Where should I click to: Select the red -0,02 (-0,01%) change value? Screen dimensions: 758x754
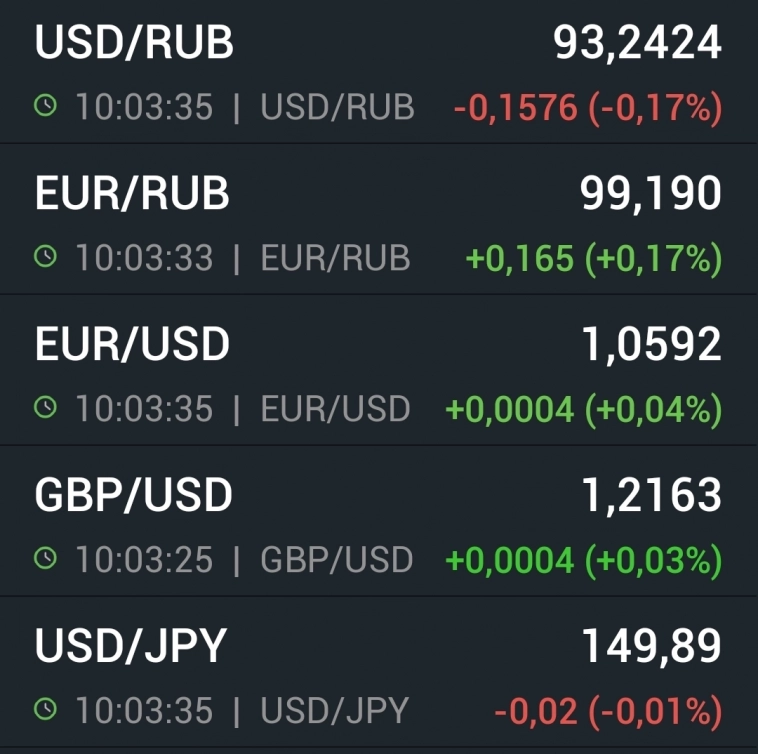click(x=607, y=711)
